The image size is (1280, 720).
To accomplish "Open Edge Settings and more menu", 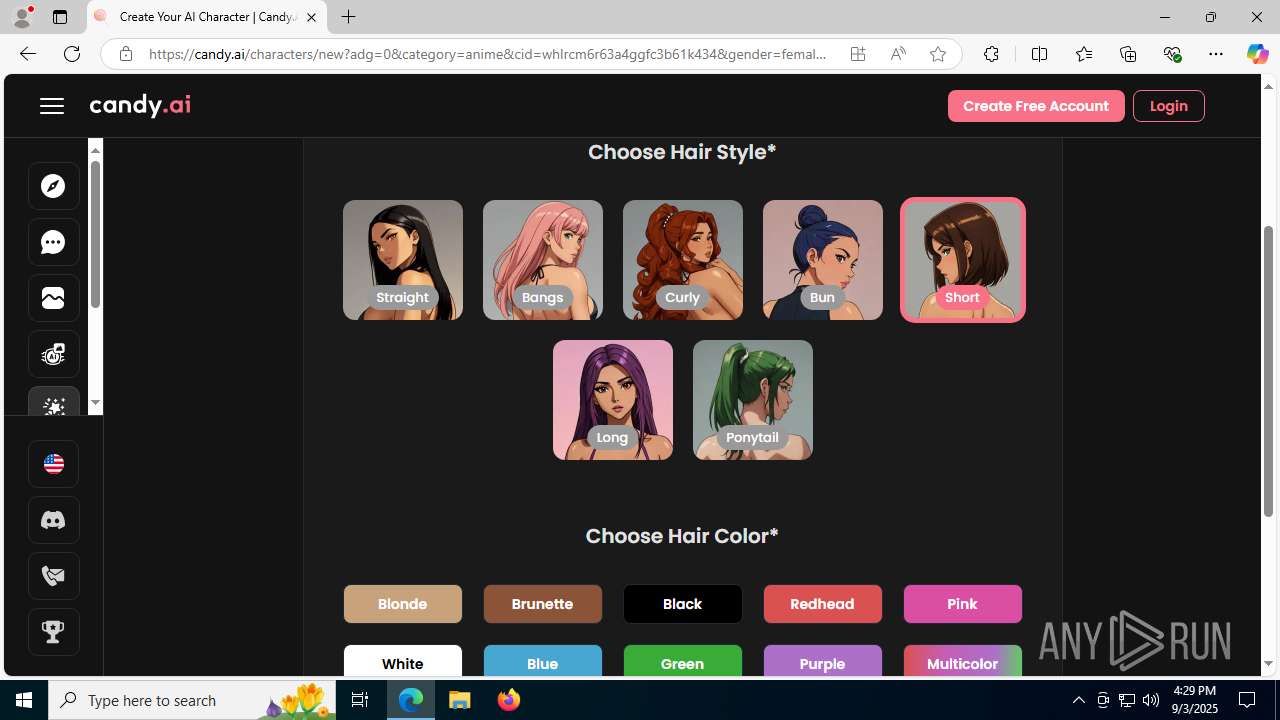I will pyautogui.click(x=1216, y=54).
